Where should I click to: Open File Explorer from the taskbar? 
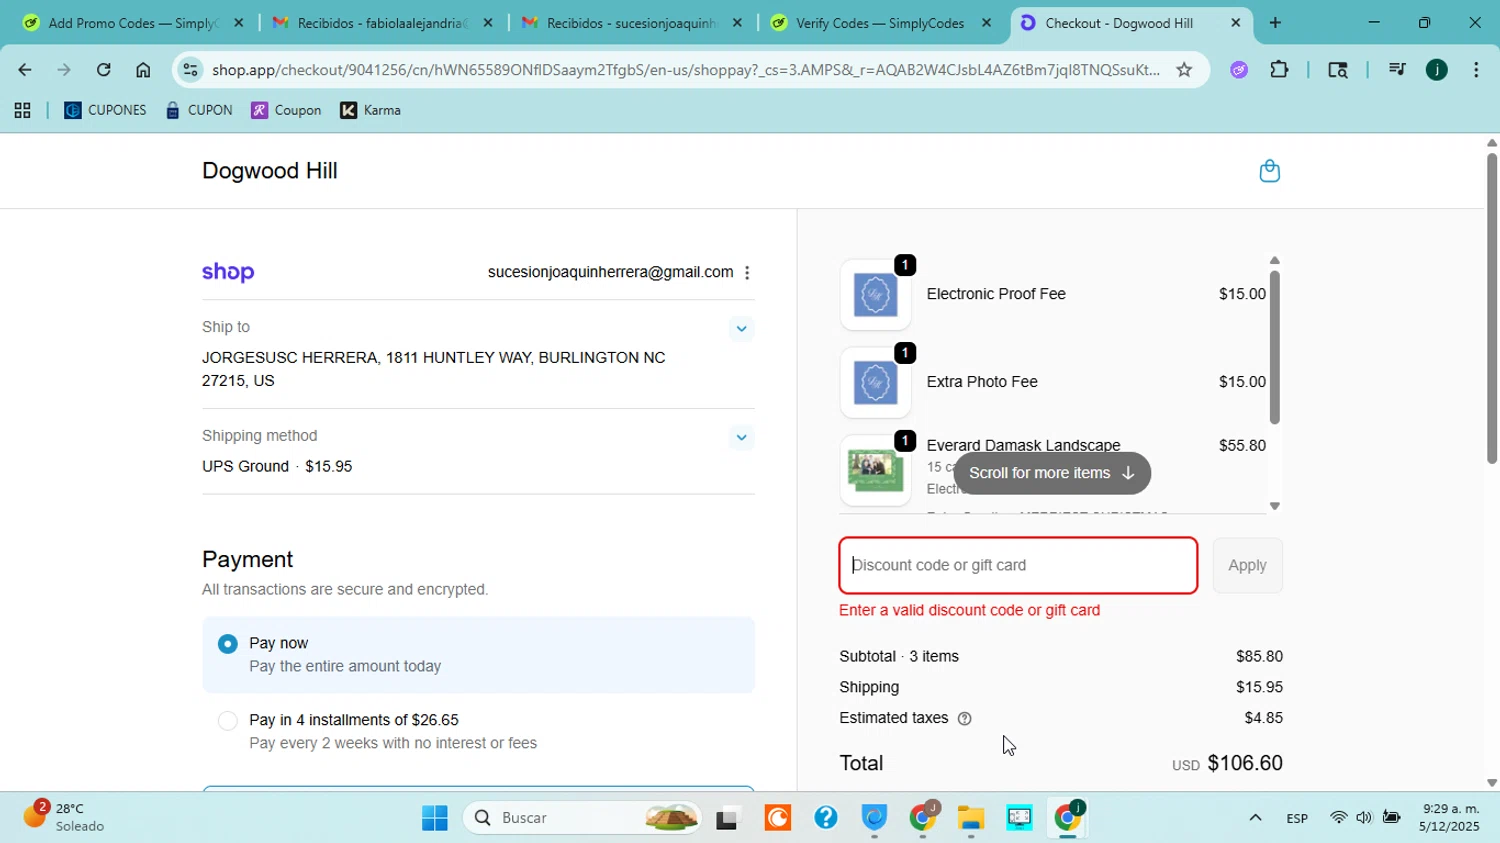tap(971, 818)
